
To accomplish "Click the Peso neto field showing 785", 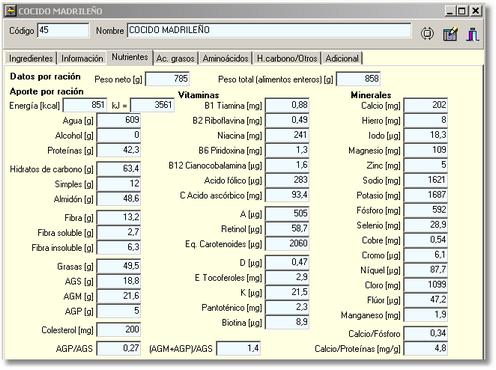I will [168, 79].
